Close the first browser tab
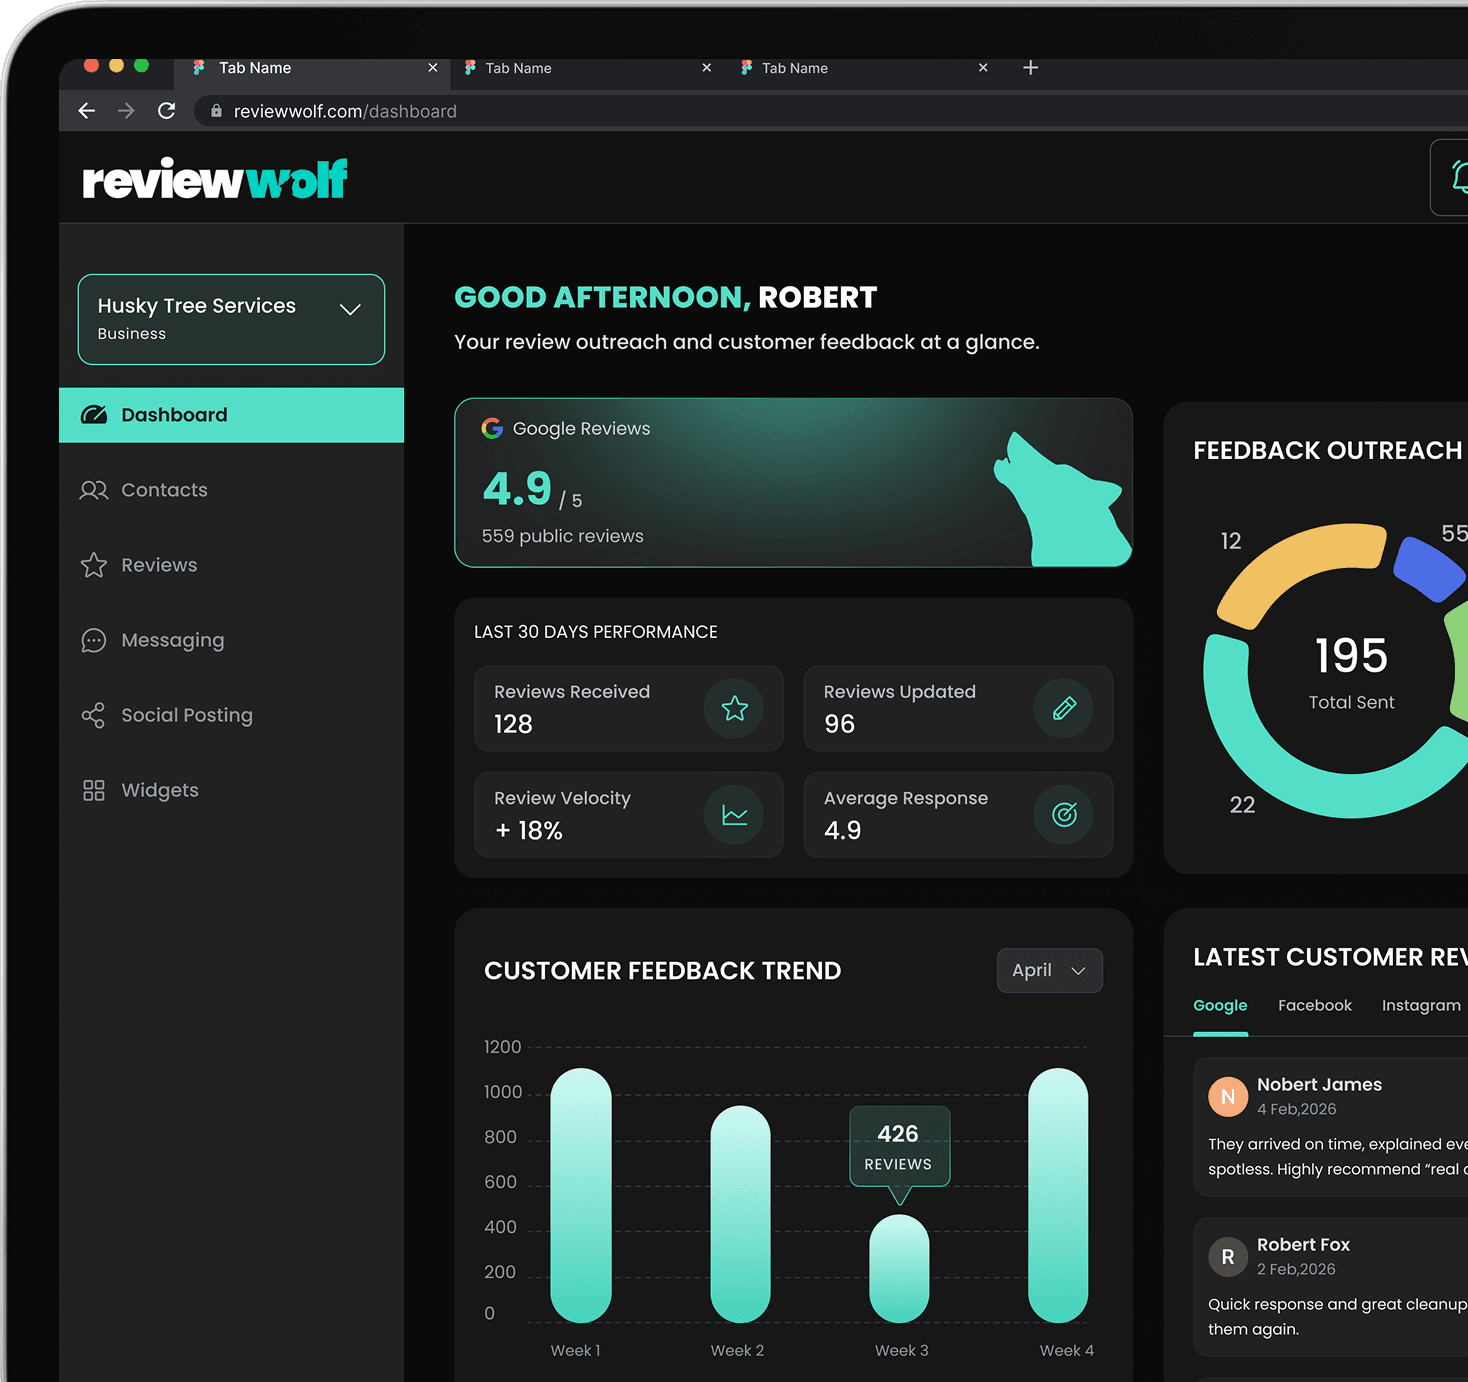Viewport: 1468px width, 1382px height. tap(433, 68)
